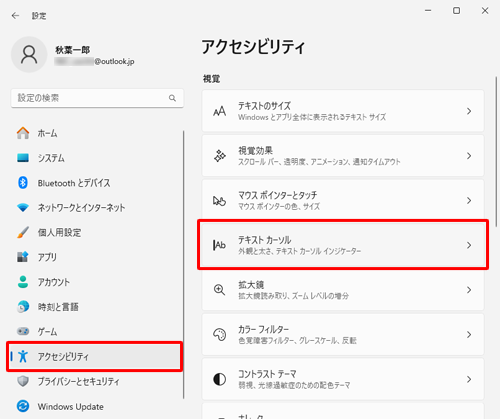Open コントラスト テーマ settings

343,379
